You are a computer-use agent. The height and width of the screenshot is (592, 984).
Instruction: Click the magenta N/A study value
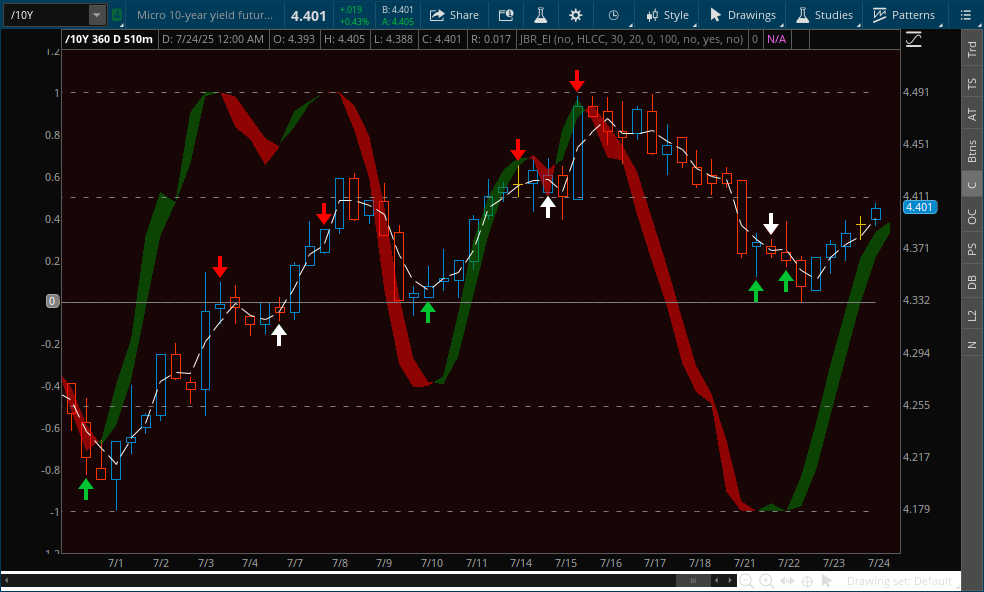point(776,39)
